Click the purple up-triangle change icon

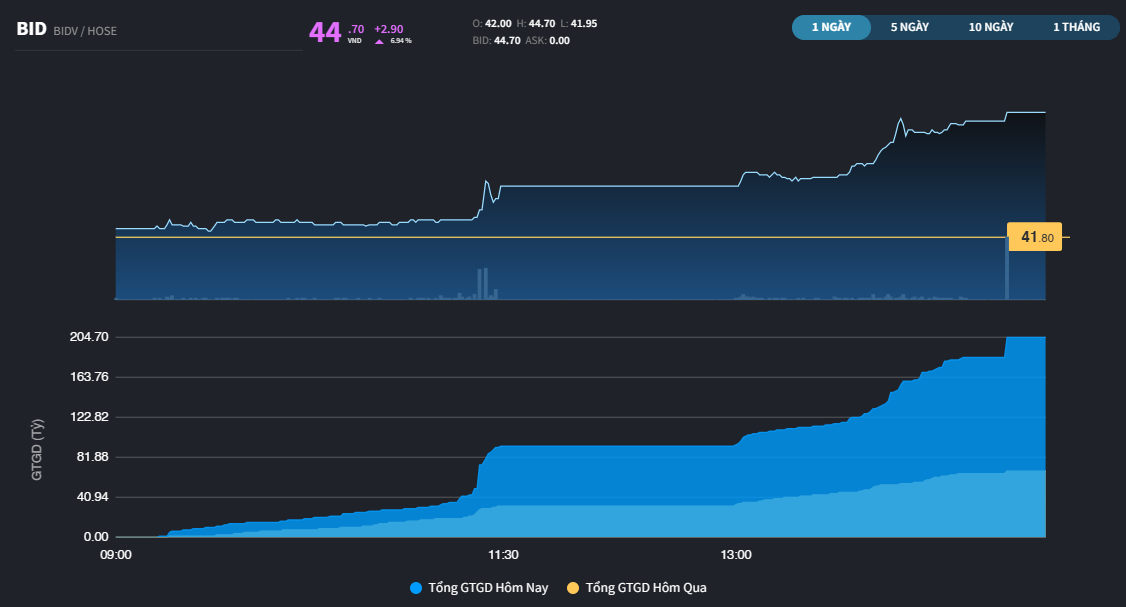[x=379, y=42]
